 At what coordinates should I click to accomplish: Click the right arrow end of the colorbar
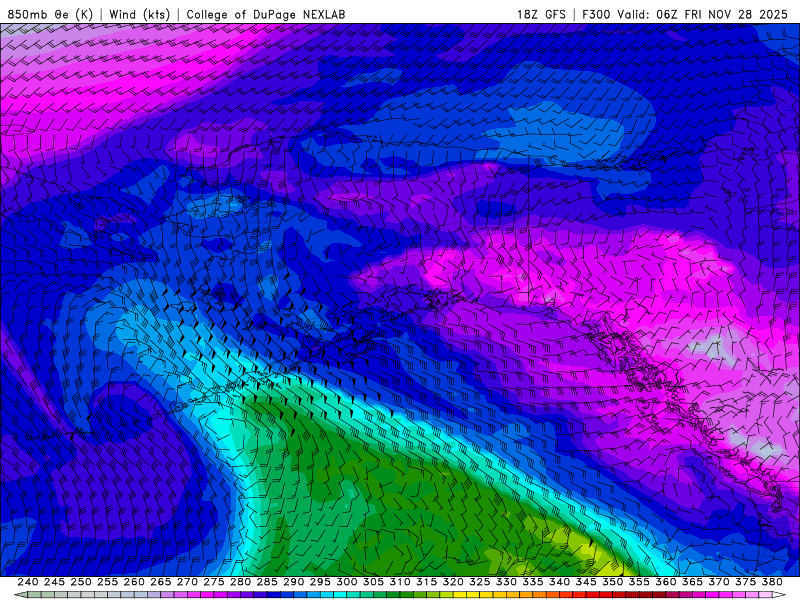click(x=779, y=595)
